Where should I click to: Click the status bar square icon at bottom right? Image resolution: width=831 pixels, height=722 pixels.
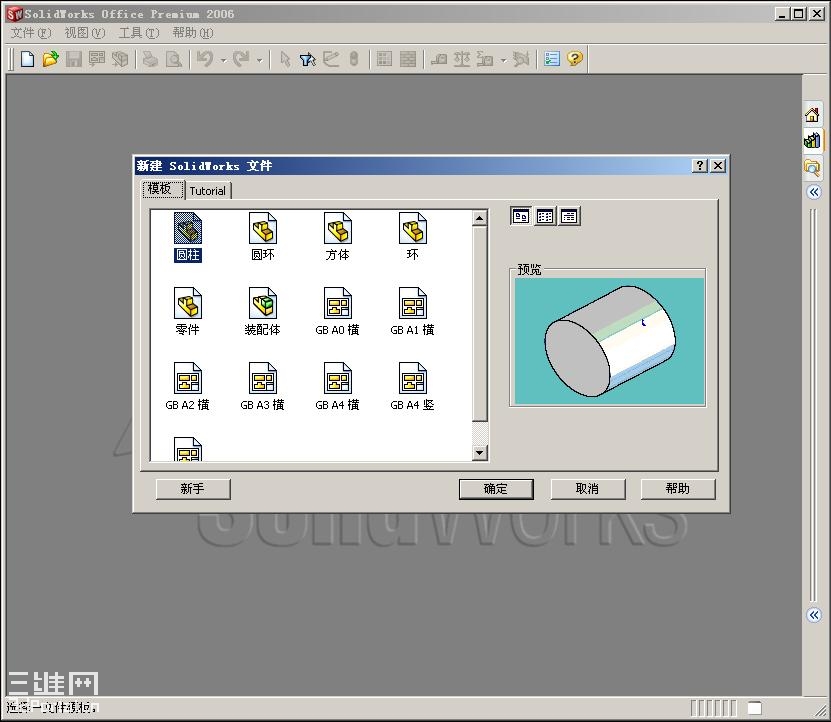(755, 707)
